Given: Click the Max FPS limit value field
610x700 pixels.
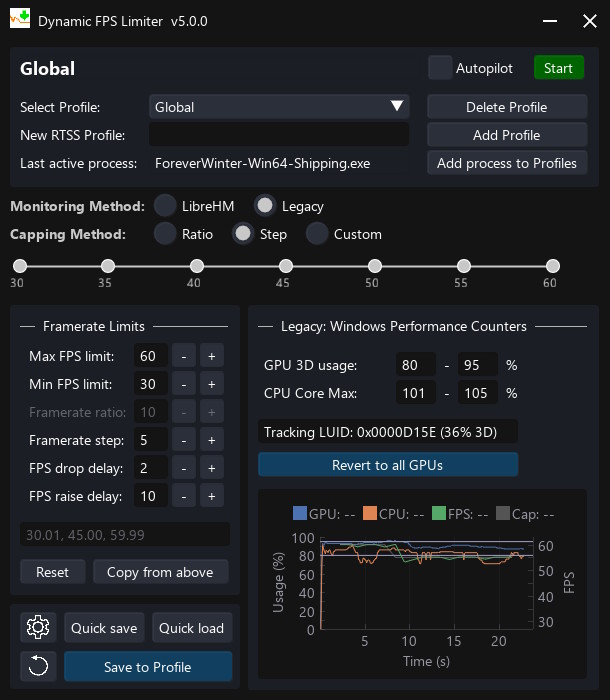Looking at the screenshot, I should 151,356.
